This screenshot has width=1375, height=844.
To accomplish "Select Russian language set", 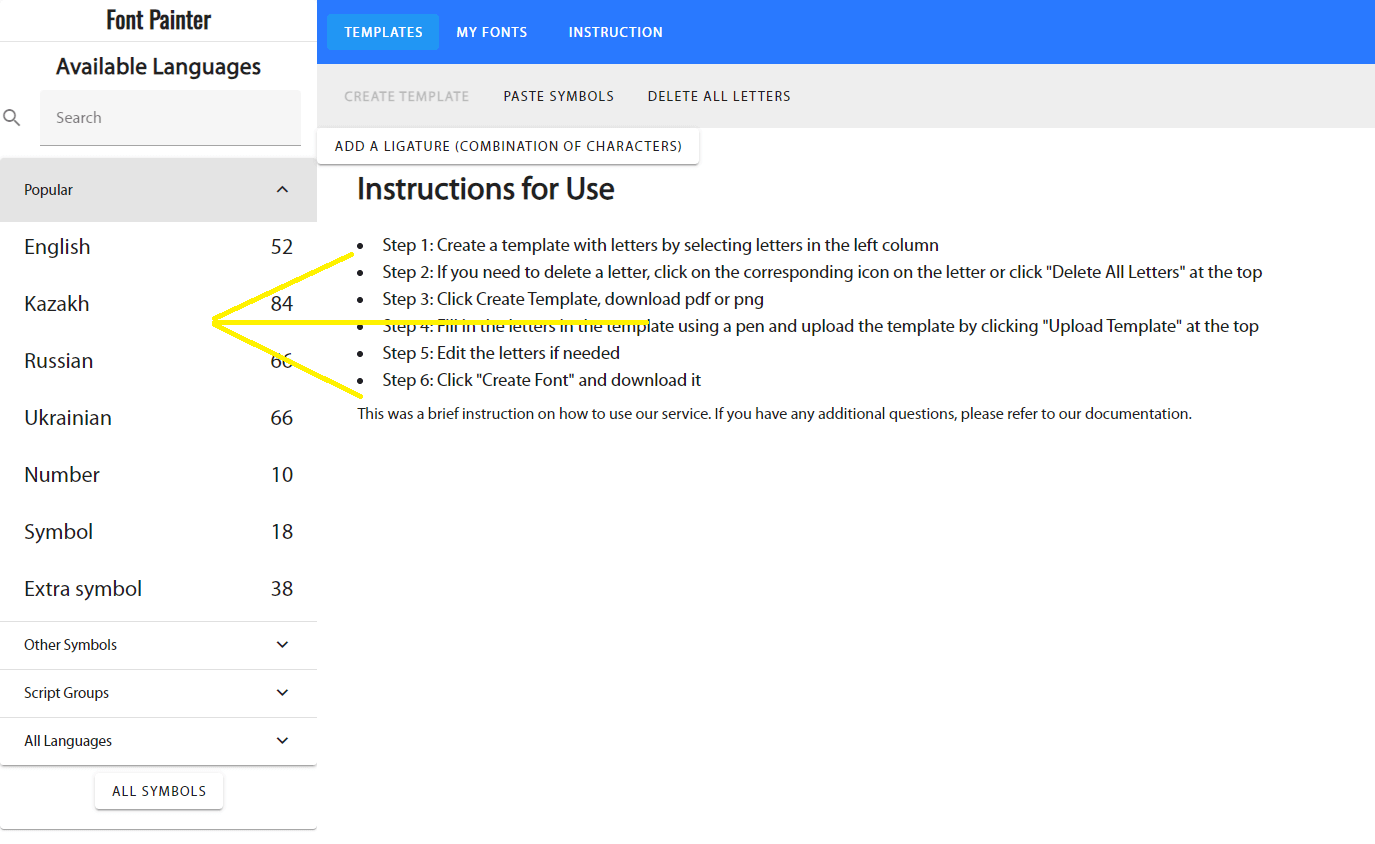I will (158, 361).
